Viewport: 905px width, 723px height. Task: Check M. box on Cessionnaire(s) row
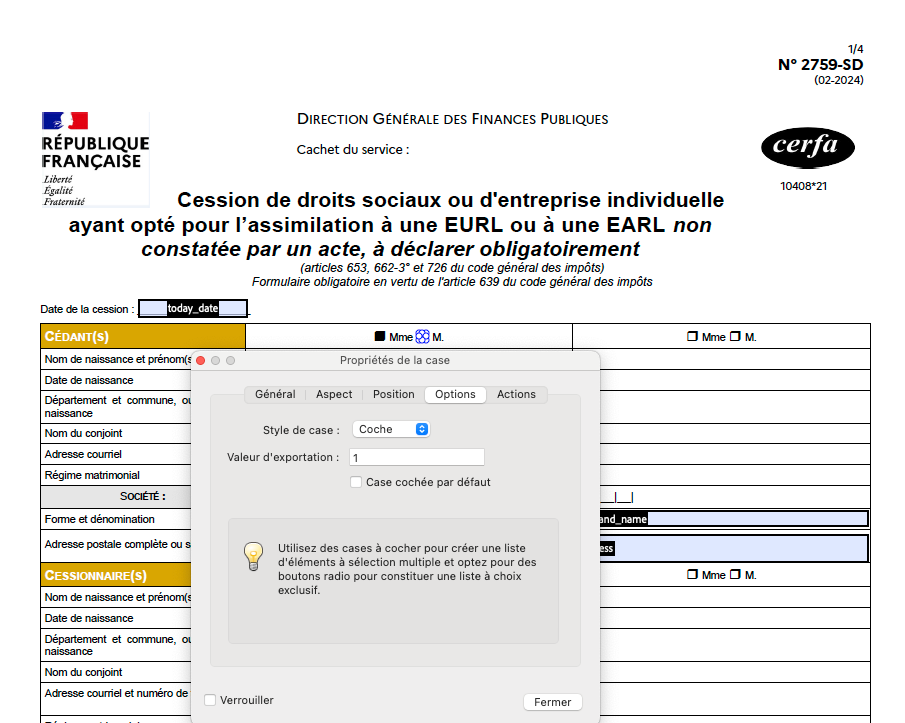pos(735,575)
